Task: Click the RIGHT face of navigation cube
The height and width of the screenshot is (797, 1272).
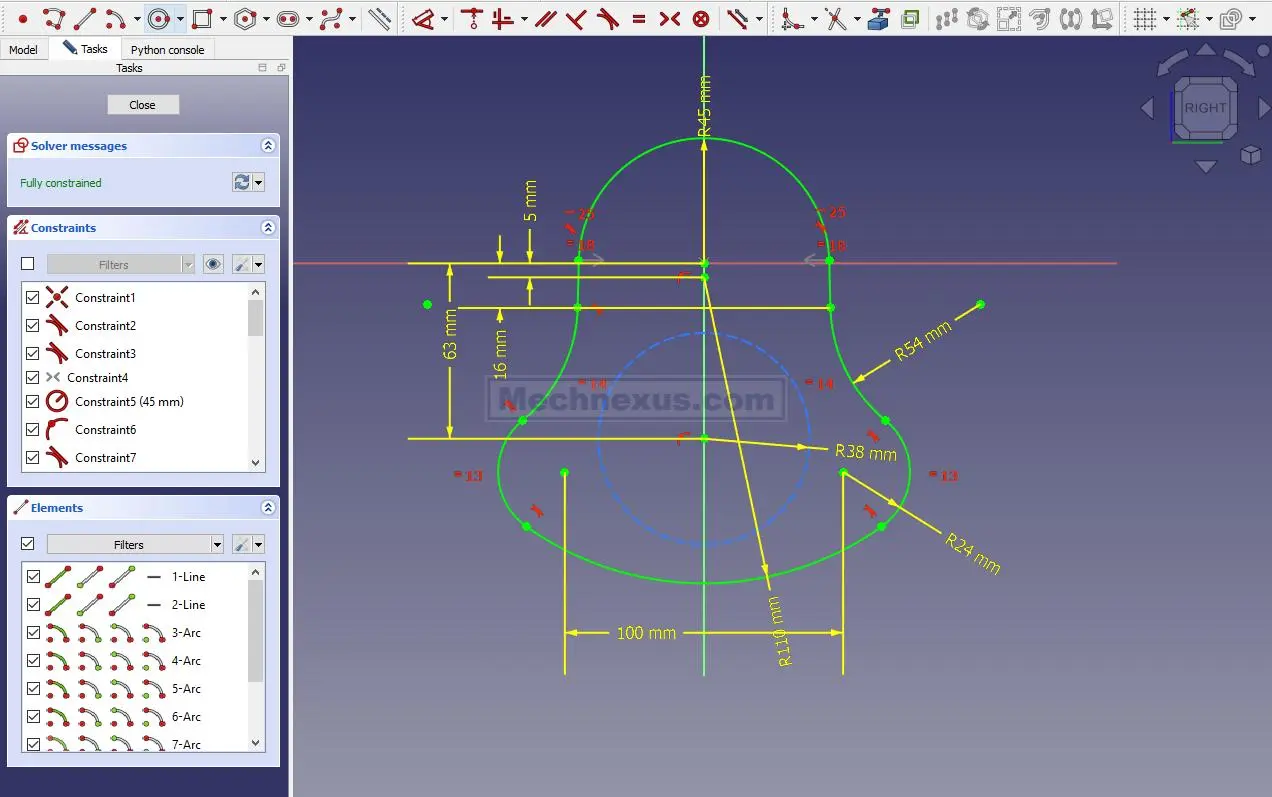Action: (1205, 108)
